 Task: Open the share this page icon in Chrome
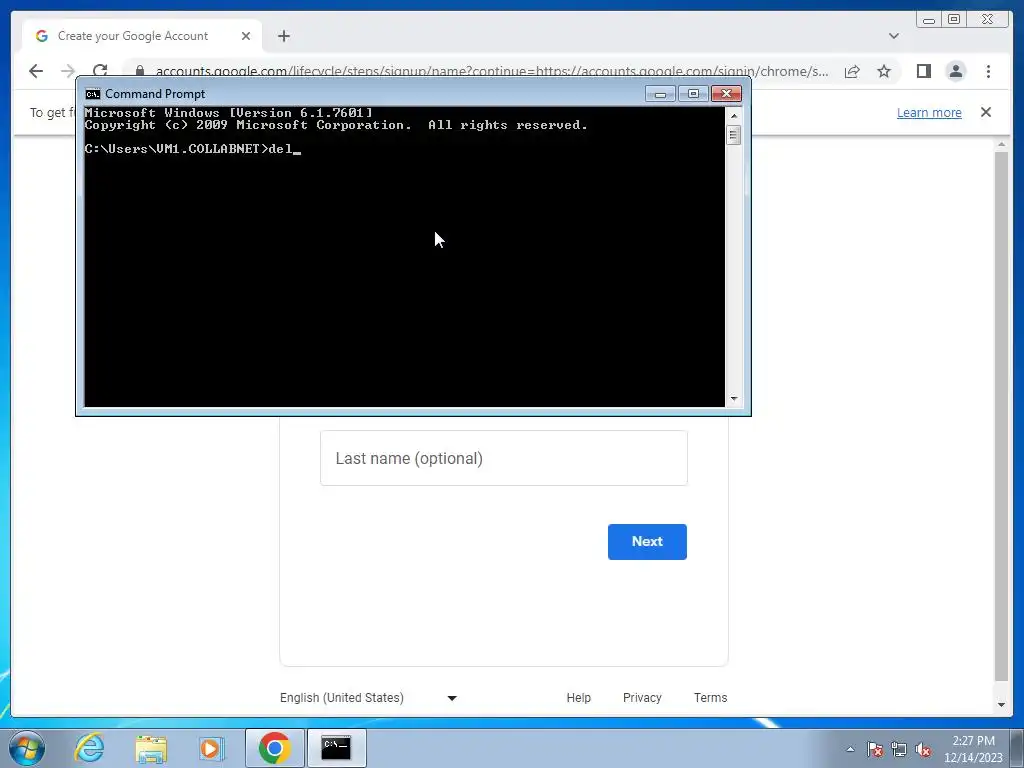[x=852, y=71]
